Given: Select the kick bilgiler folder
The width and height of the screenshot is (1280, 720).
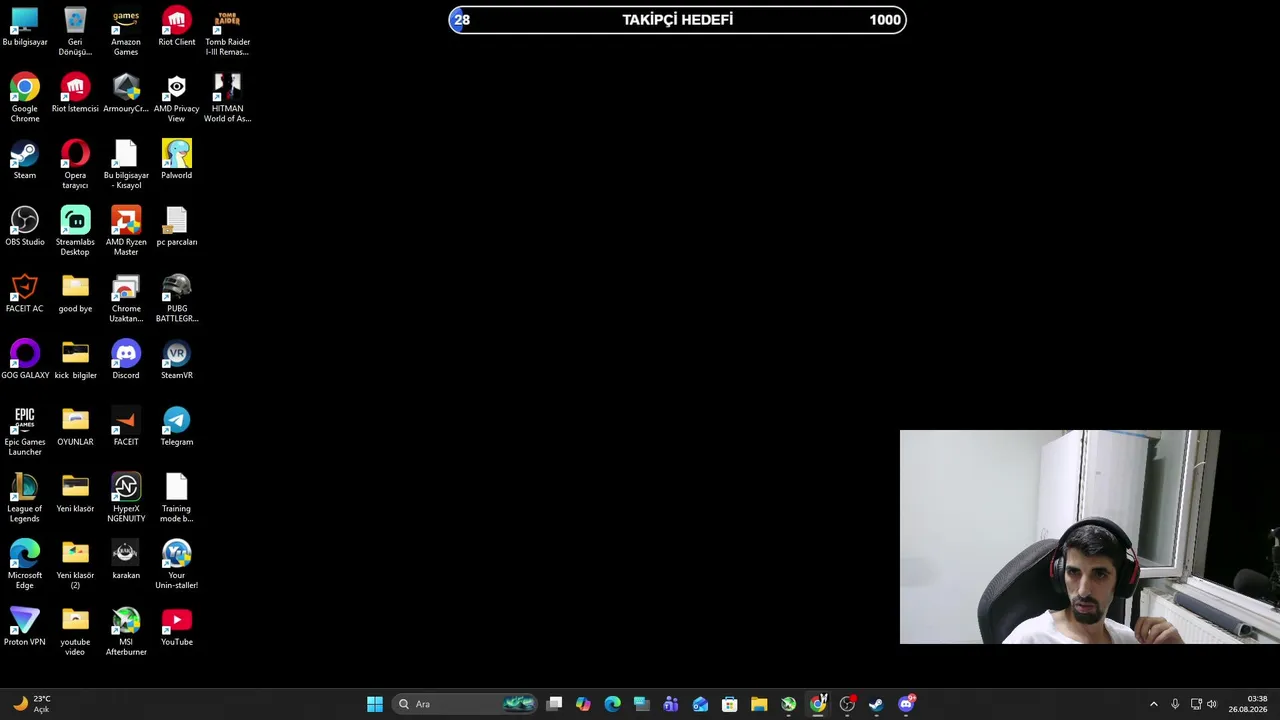Looking at the screenshot, I should pyautogui.click(x=75, y=360).
